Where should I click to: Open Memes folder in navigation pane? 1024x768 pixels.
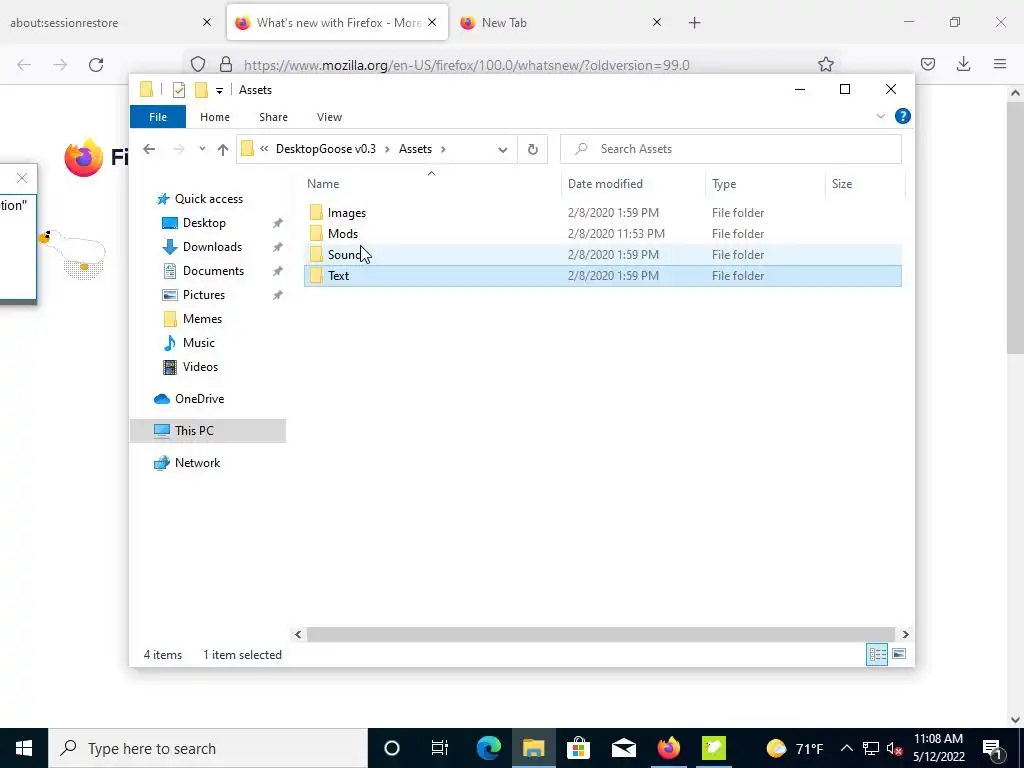coord(202,319)
